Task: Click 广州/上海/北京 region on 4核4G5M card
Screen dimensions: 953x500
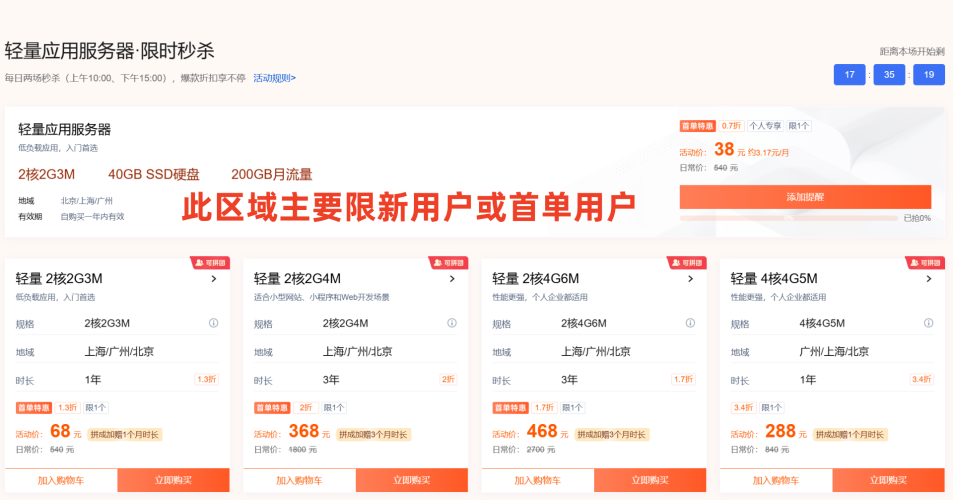Action: [834, 351]
